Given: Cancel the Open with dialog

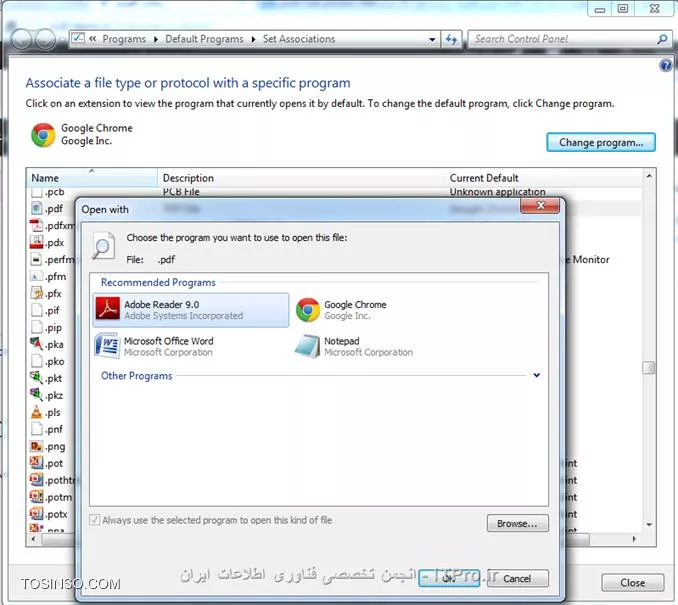Looking at the screenshot, I should tap(518, 578).
